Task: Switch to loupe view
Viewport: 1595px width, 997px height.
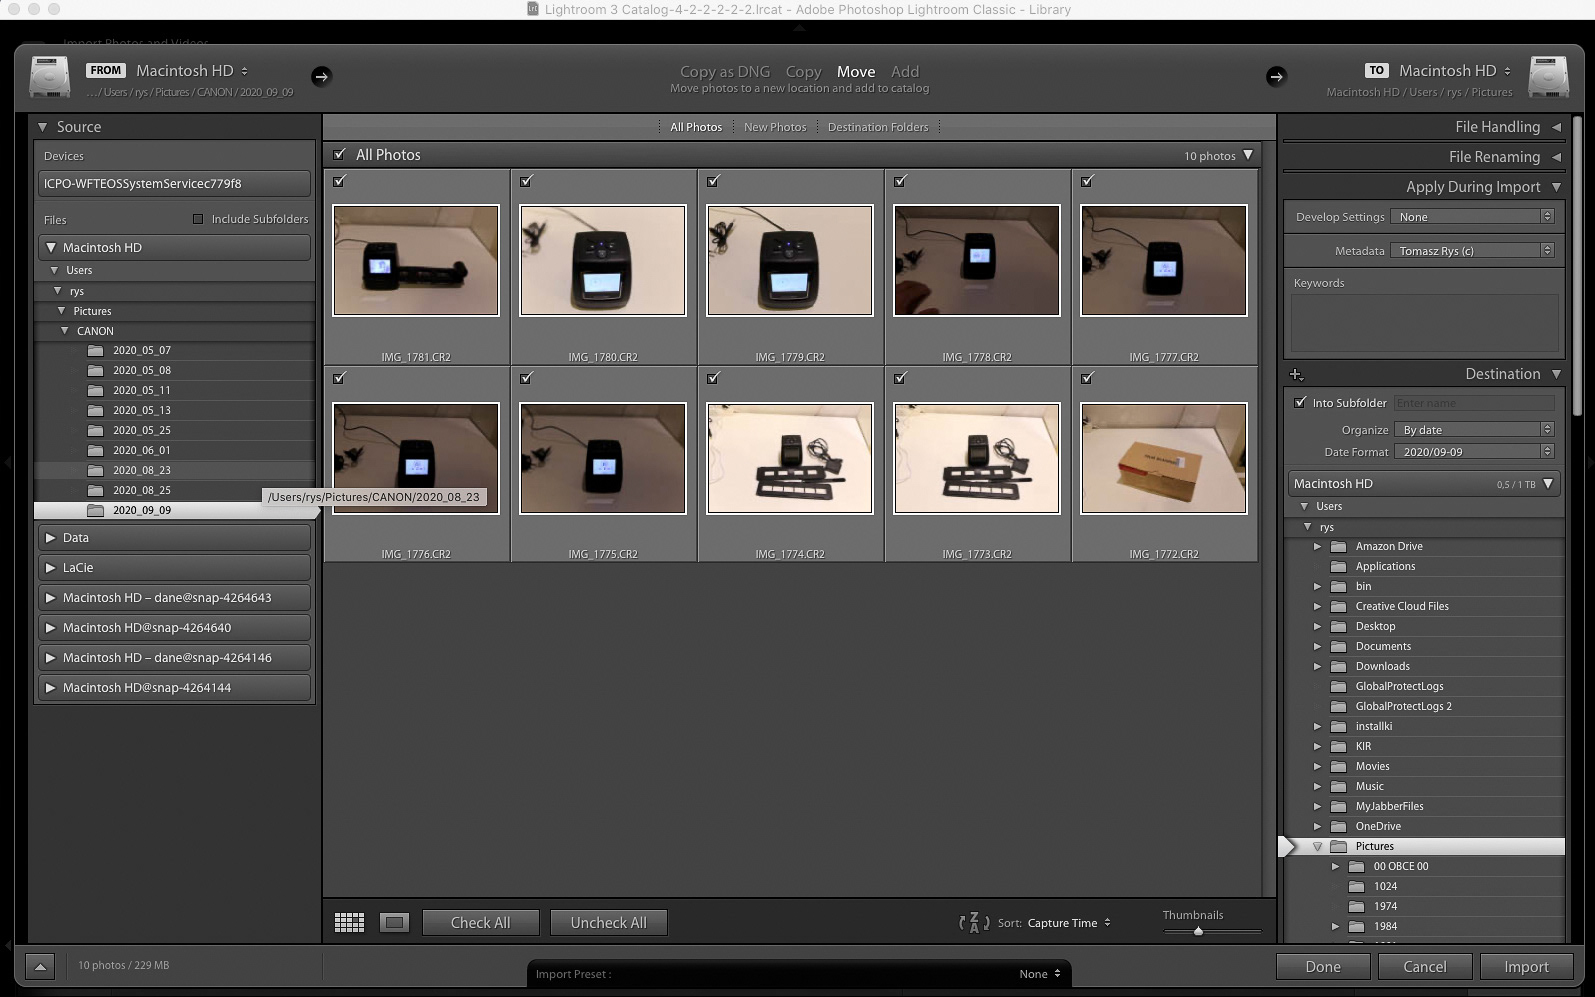Action: coord(394,923)
